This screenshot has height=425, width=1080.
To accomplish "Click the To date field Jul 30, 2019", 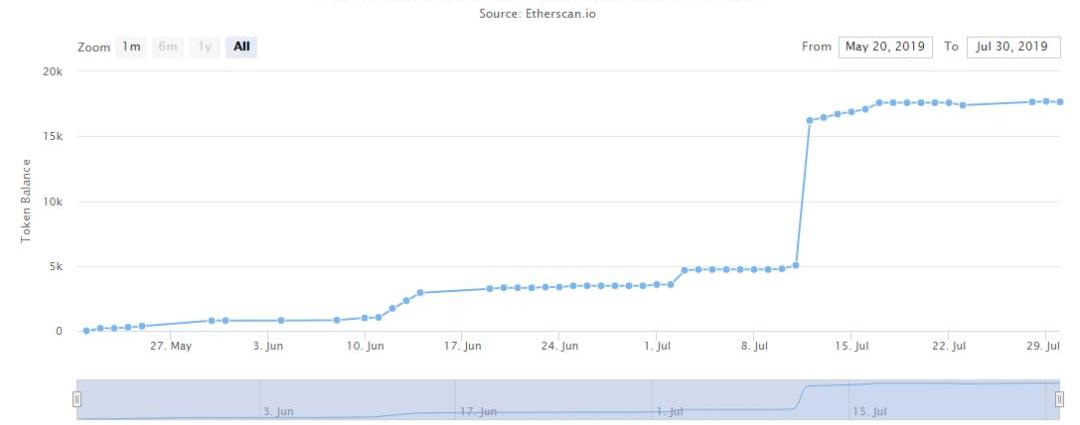I will coord(1013,47).
